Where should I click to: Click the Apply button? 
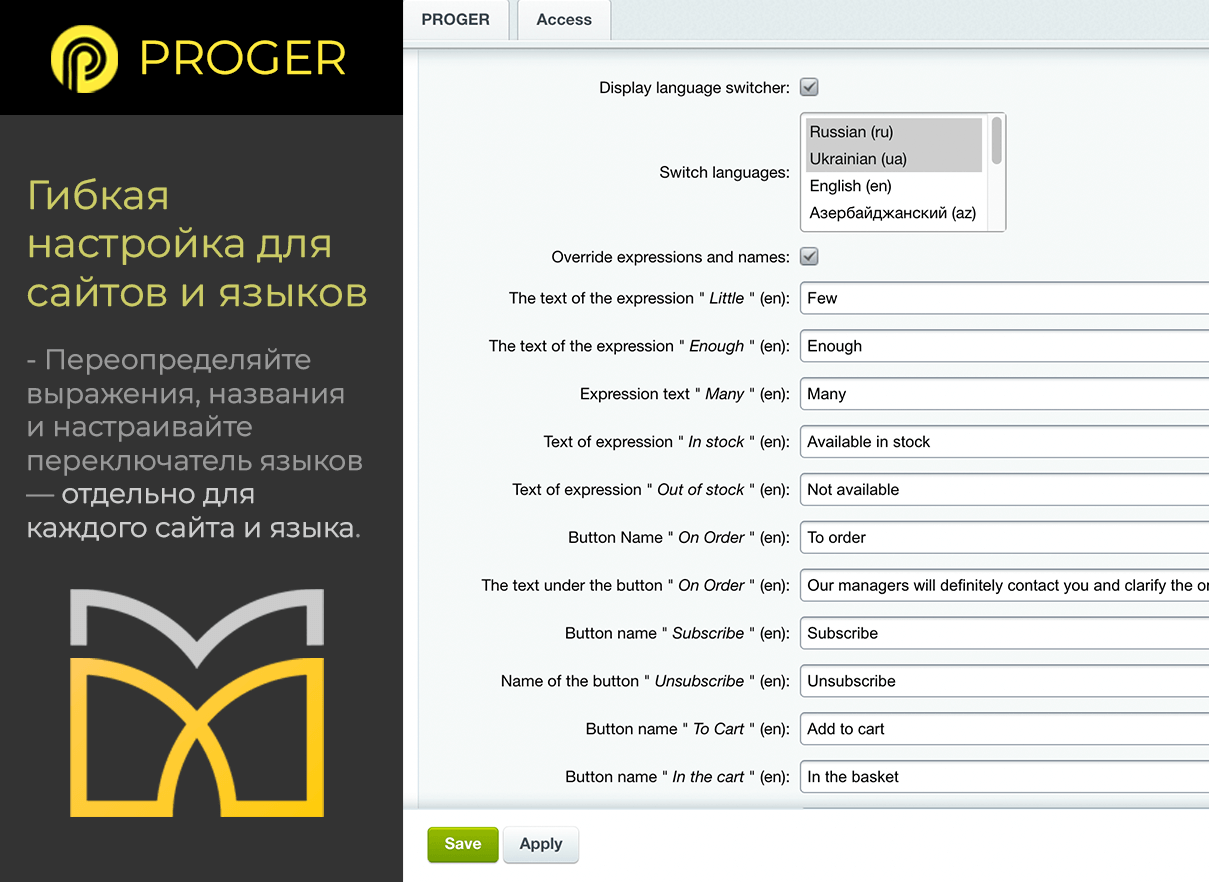(x=540, y=844)
